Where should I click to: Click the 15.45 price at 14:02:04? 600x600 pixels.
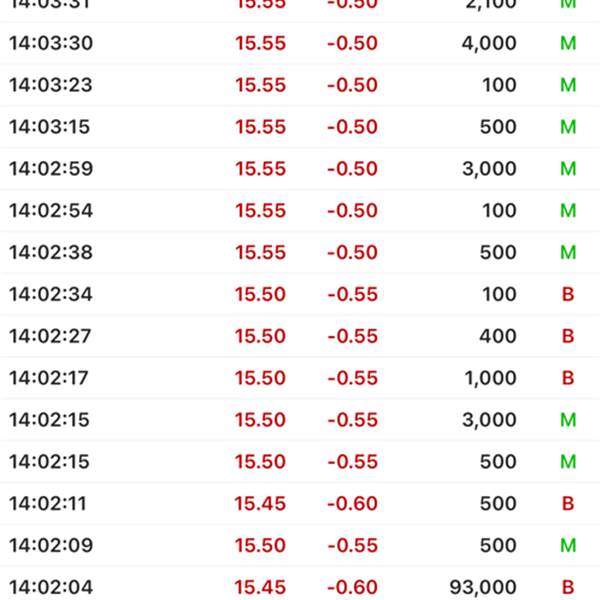coord(260,588)
